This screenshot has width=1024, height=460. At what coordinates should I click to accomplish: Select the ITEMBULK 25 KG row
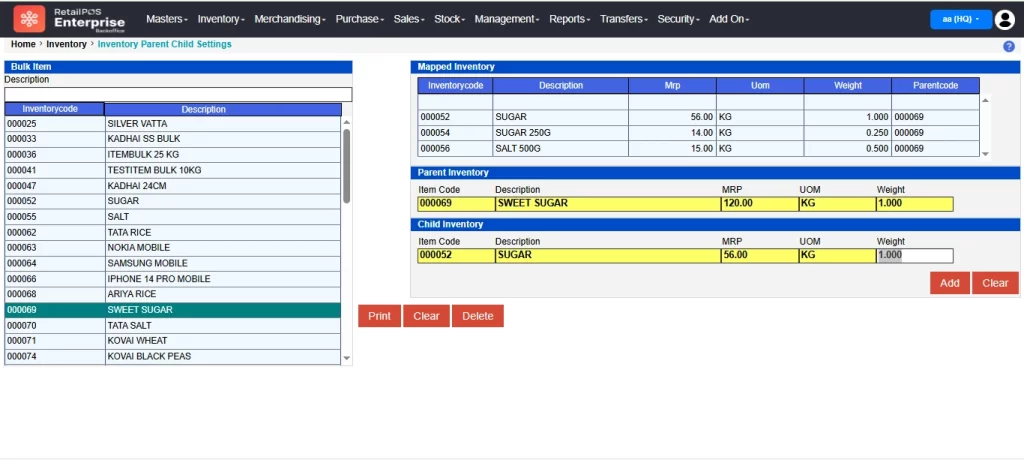[172, 155]
